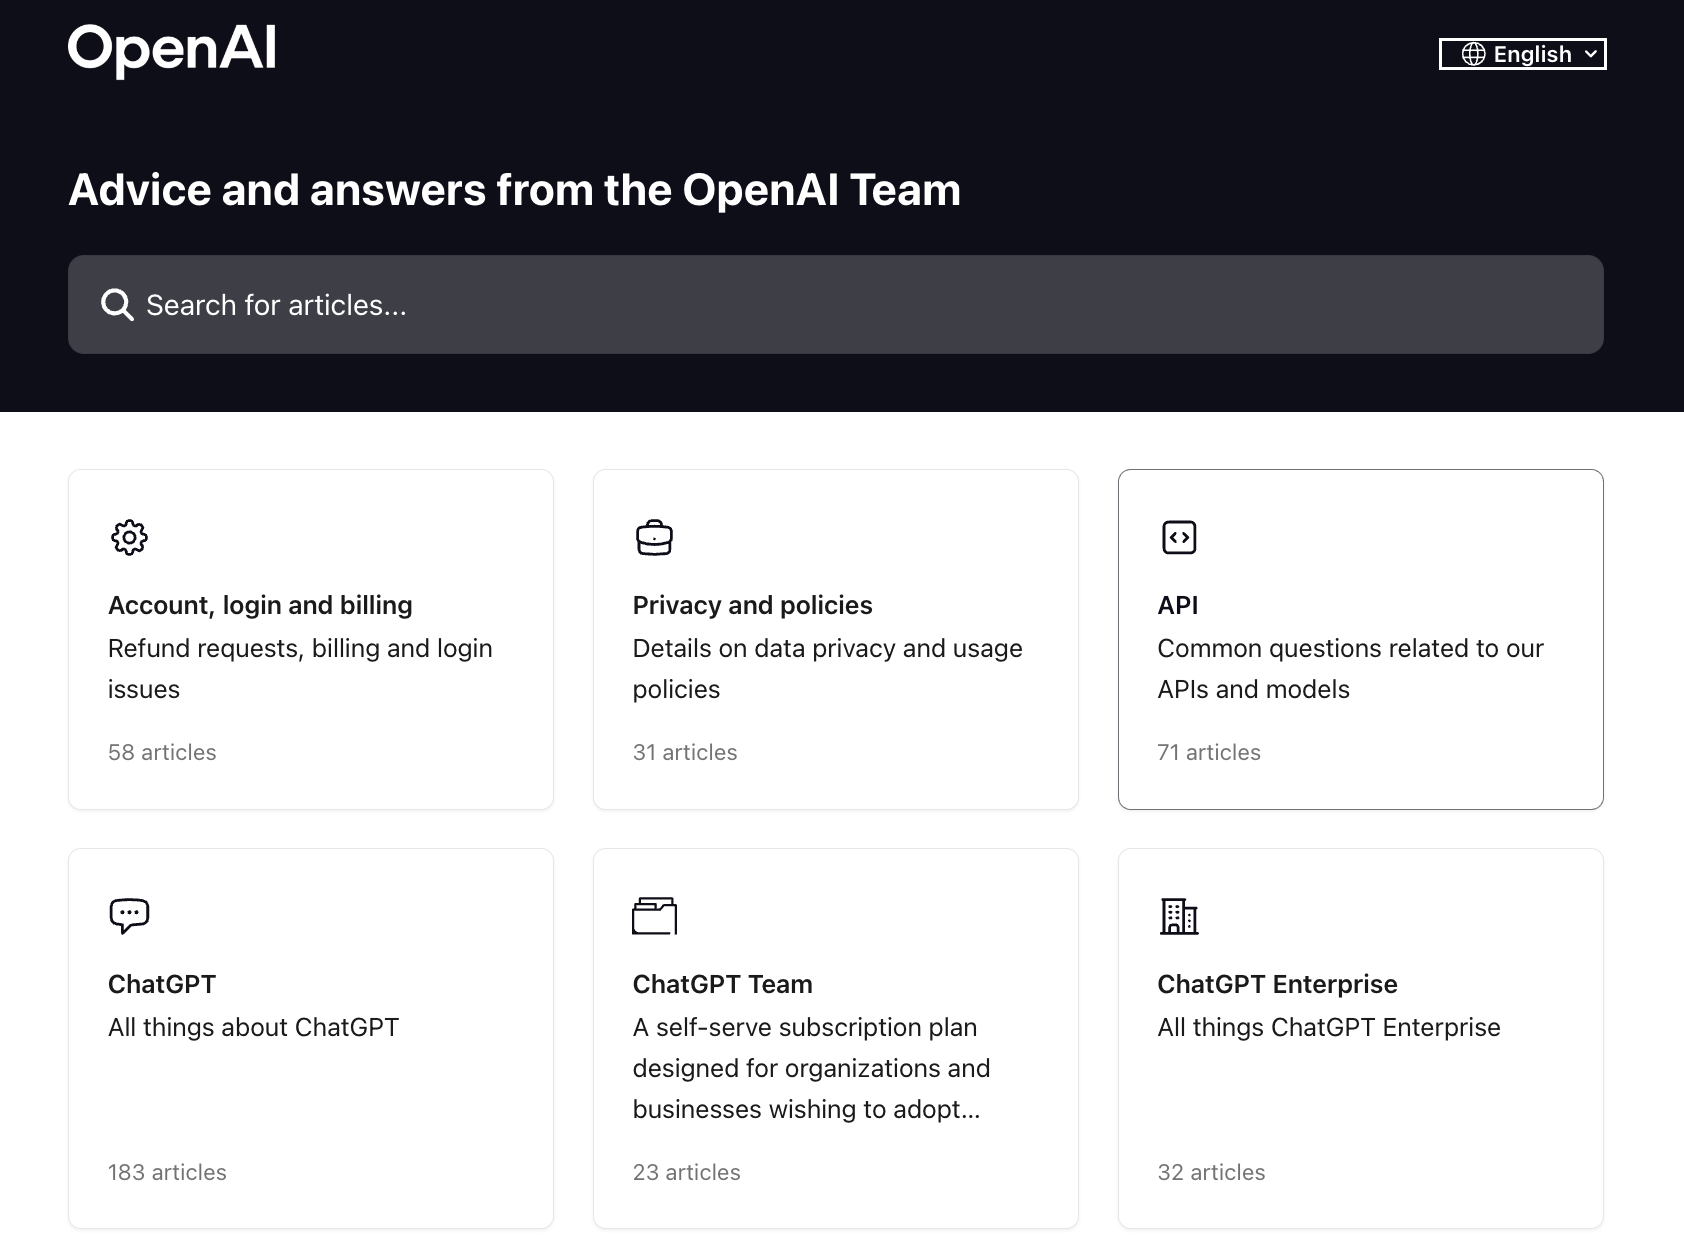Click the folder icon on ChatGPT Team card
Viewport: 1684px width, 1260px height.
pos(654,916)
